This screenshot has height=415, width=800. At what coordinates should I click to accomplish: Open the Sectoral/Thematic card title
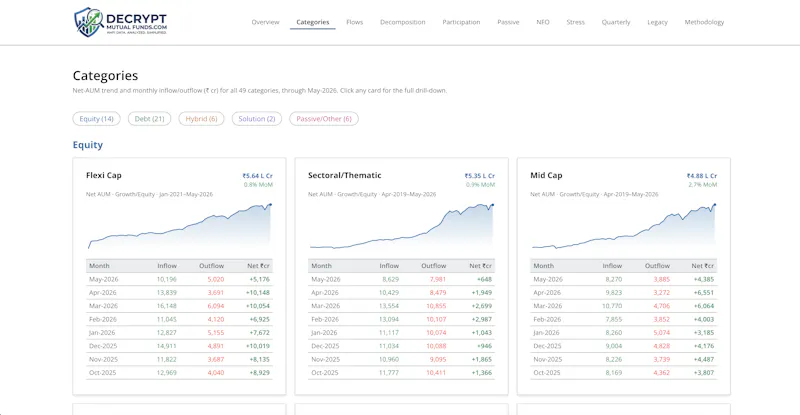[x=344, y=175]
